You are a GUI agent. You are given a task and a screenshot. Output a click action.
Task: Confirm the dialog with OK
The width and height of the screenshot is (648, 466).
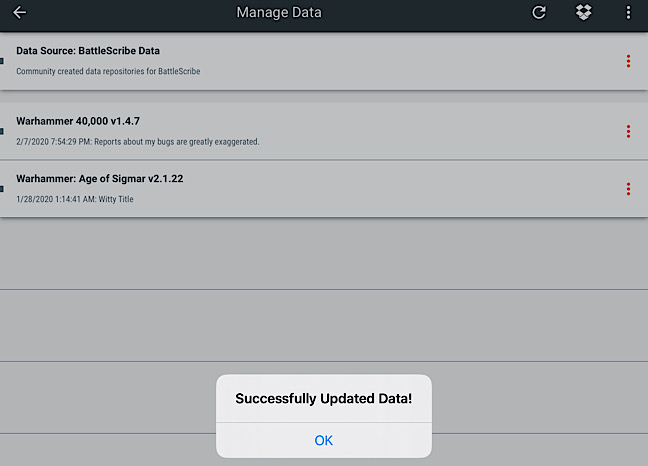pos(324,440)
